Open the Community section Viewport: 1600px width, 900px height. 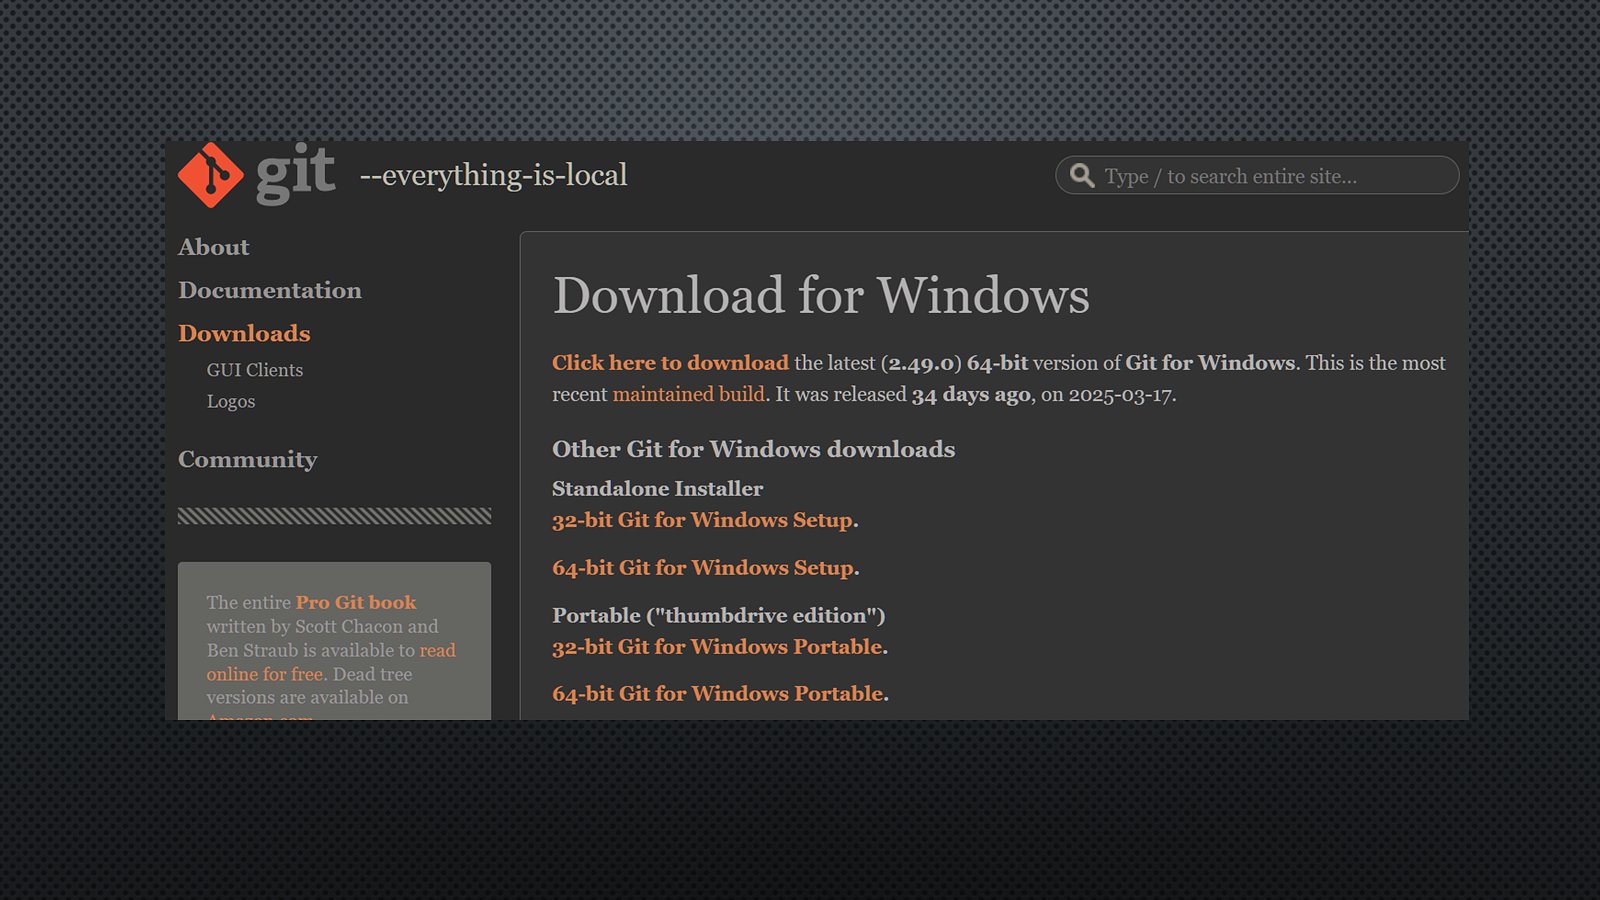(248, 459)
